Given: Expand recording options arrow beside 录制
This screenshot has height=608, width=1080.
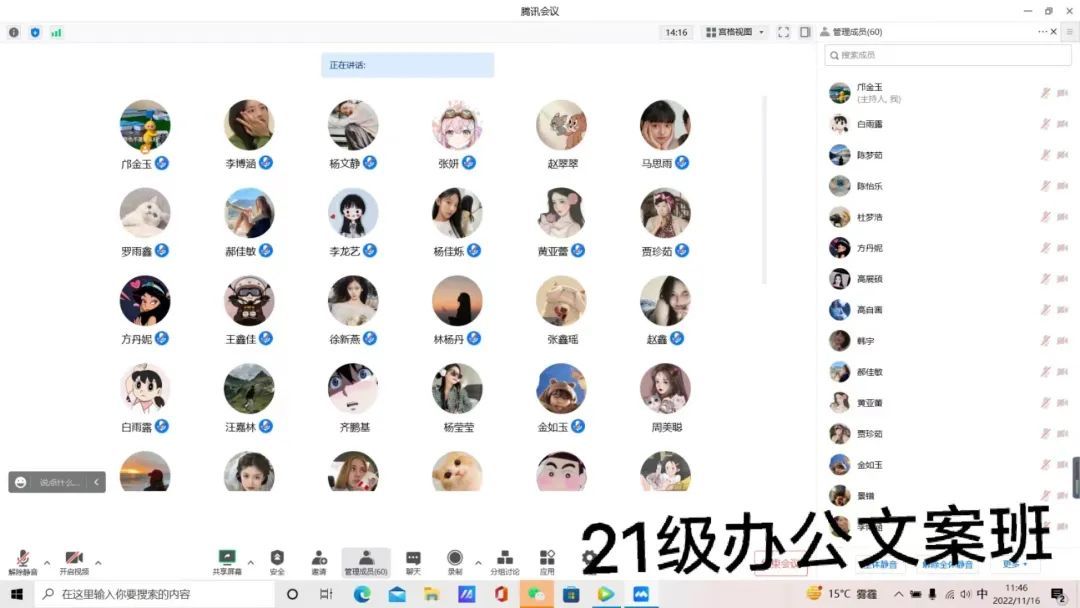Looking at the screenshot, I should click(478, 563).
